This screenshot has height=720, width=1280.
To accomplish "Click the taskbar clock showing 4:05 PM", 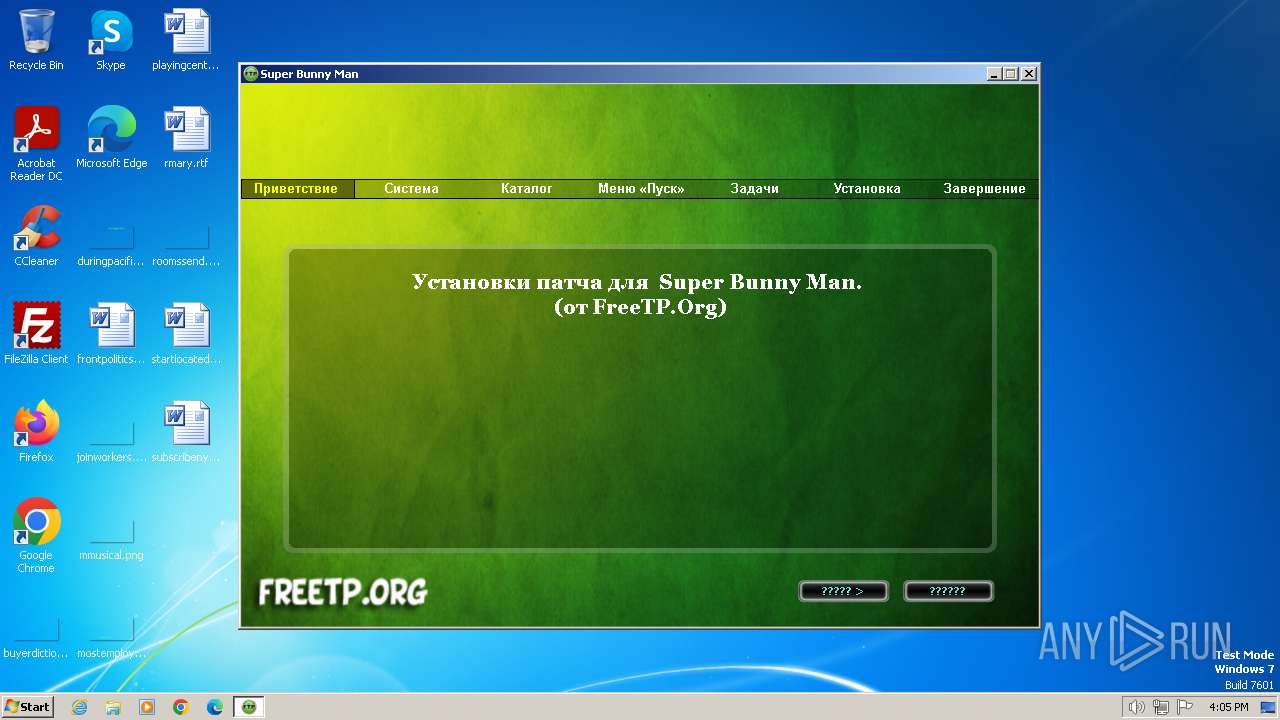I will 1228,707.
